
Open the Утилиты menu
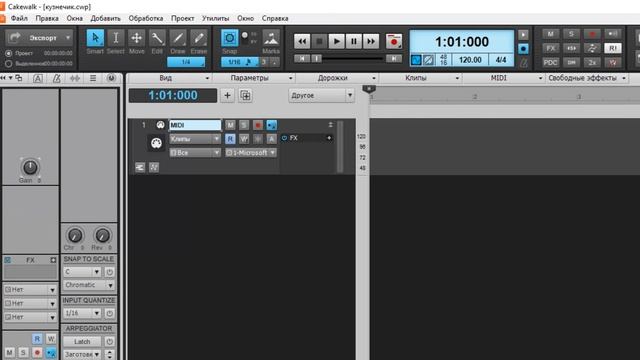tap(216, 18)
